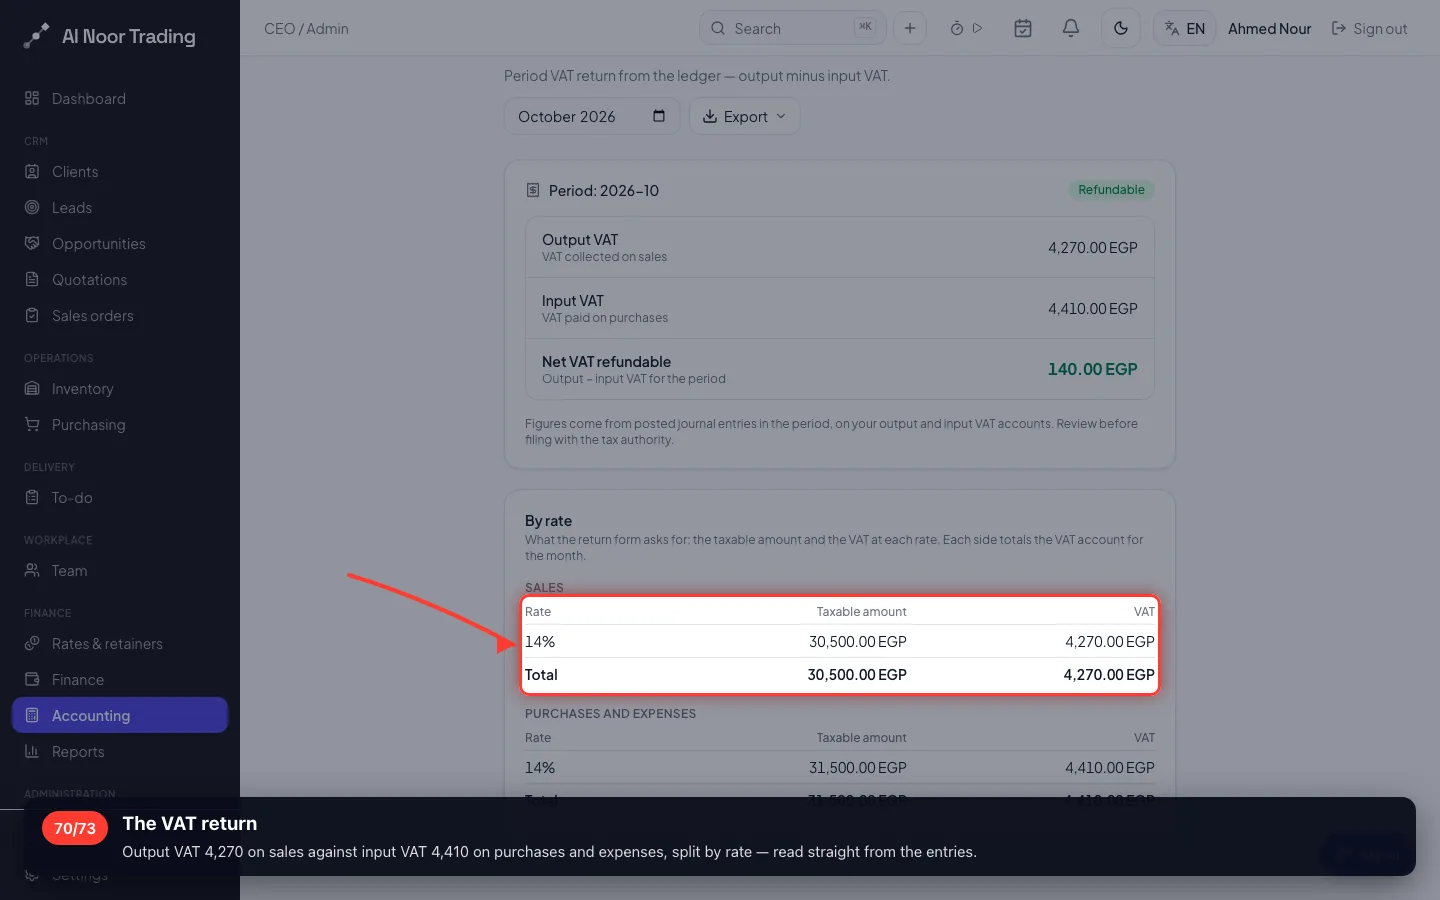Open Rates & retainers

pos(120,644)
